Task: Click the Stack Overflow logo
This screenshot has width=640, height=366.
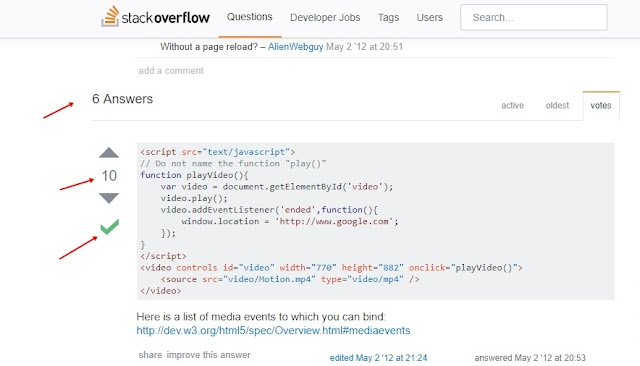Action: (x=156, y=17)
